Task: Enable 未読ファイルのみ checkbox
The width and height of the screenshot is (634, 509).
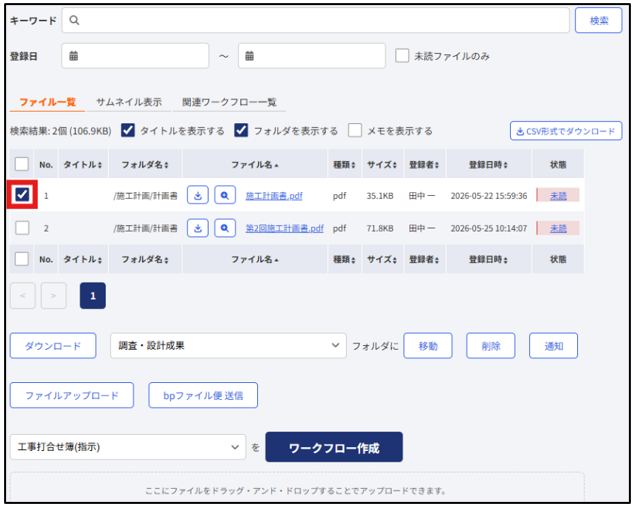Action: pos(402,56)
